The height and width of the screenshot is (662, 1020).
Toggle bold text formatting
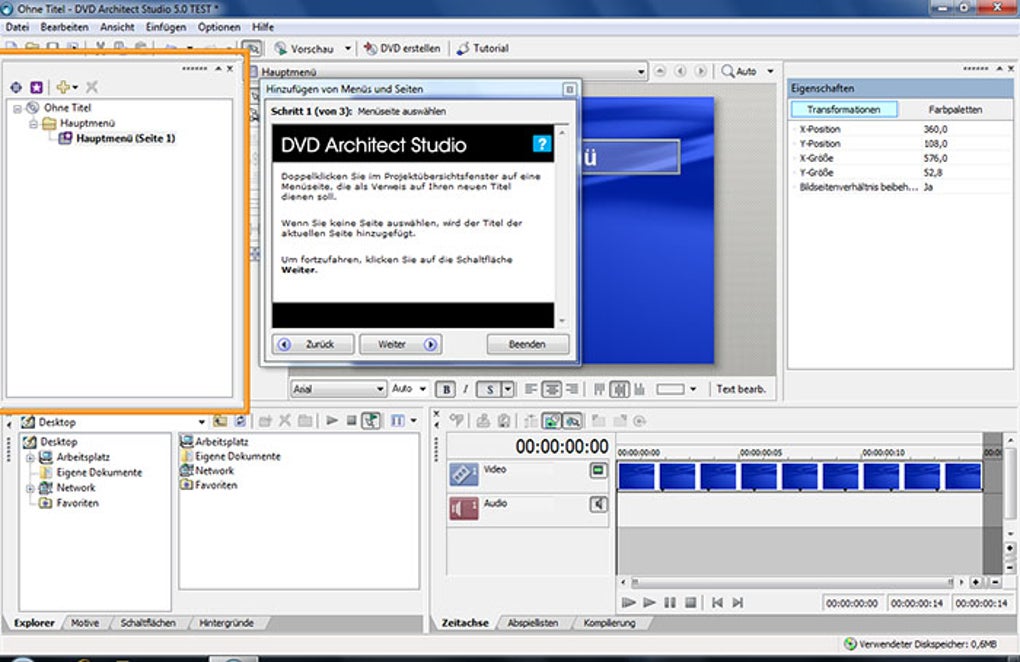[446, 389]
